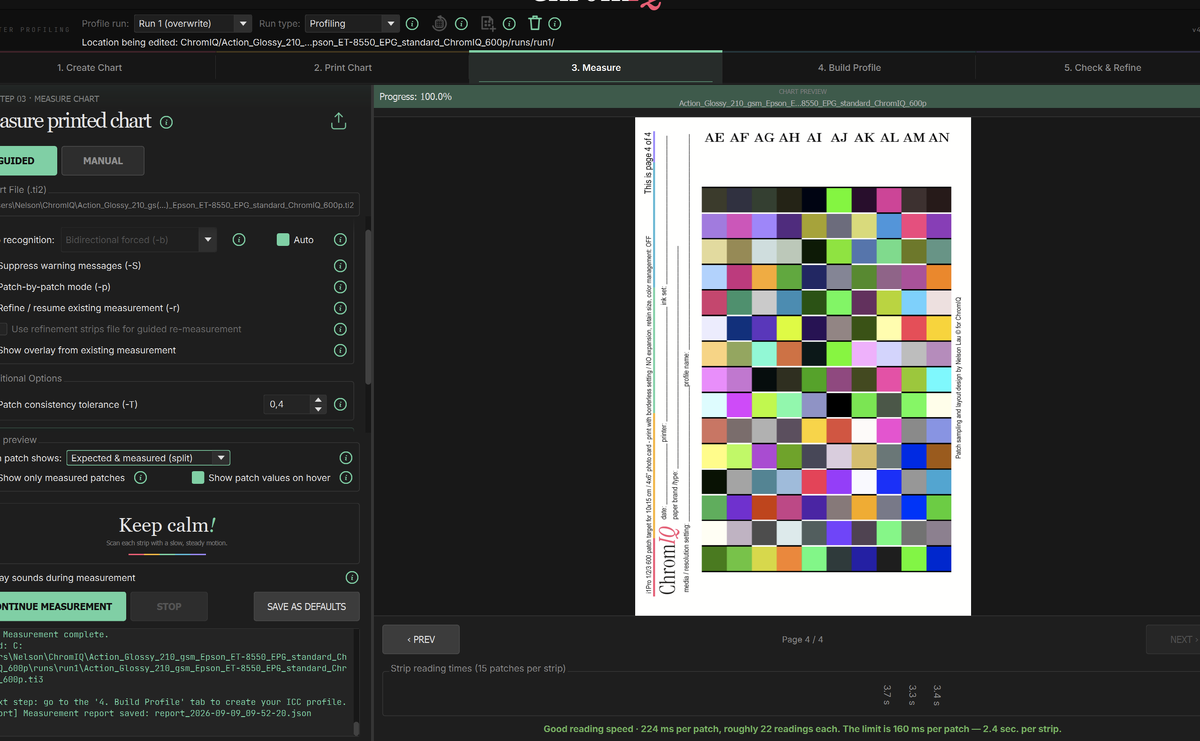The image size is (1200, 741).
Task: Toggle Patch-by-patch mode (-p) option
Action: click(x=54, y=287)
